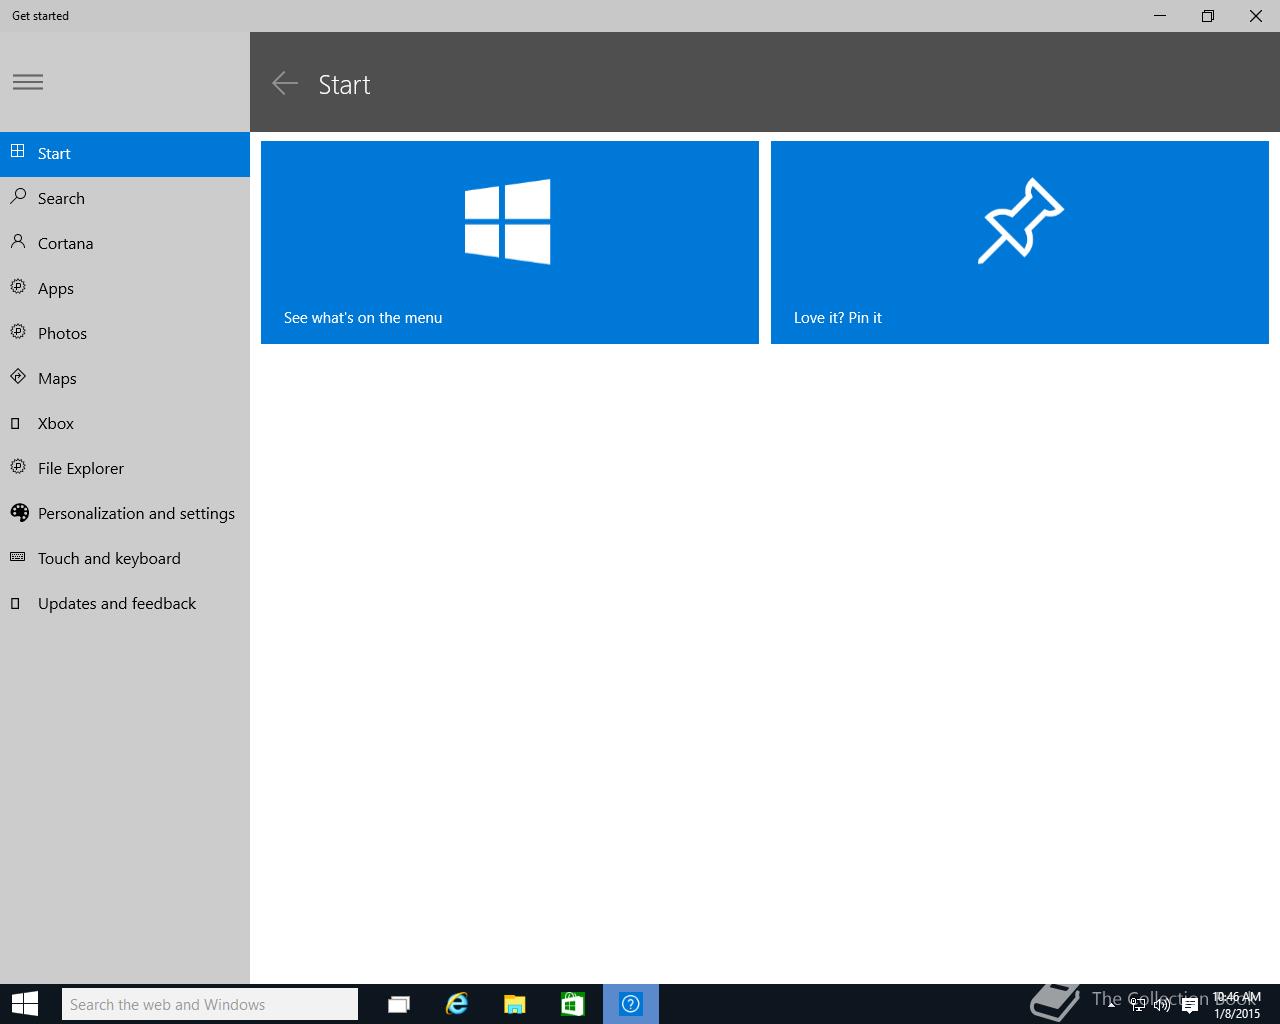Open the Photos topic
This screenshot has width=1280, height=1024.
coord(125,334)
